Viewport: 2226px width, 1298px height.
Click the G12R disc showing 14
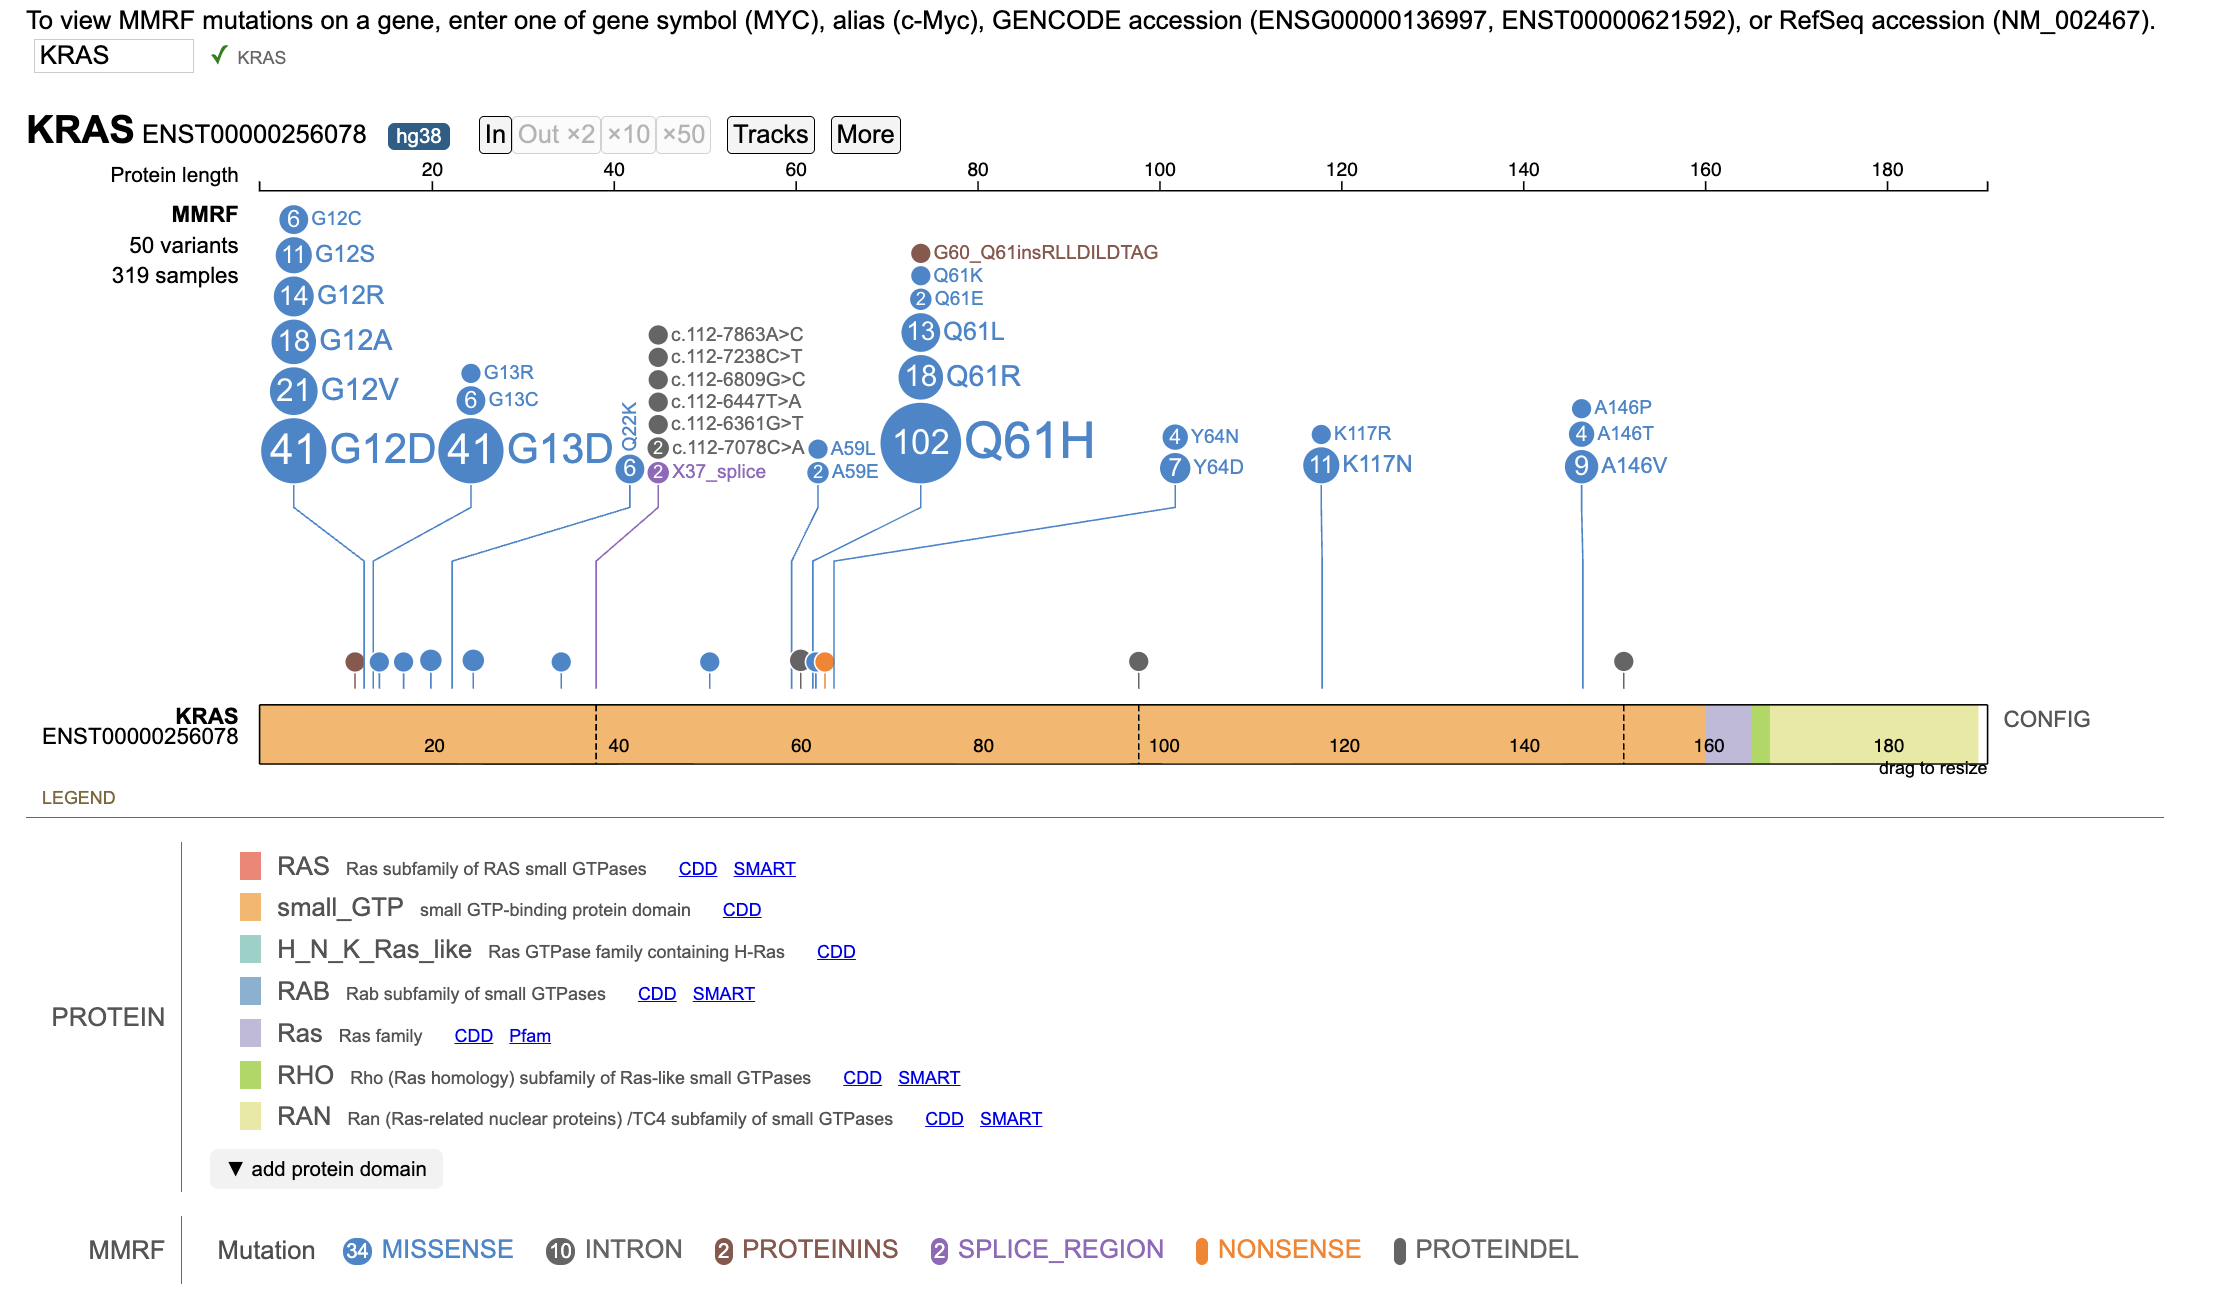click(x=293, y=295)
